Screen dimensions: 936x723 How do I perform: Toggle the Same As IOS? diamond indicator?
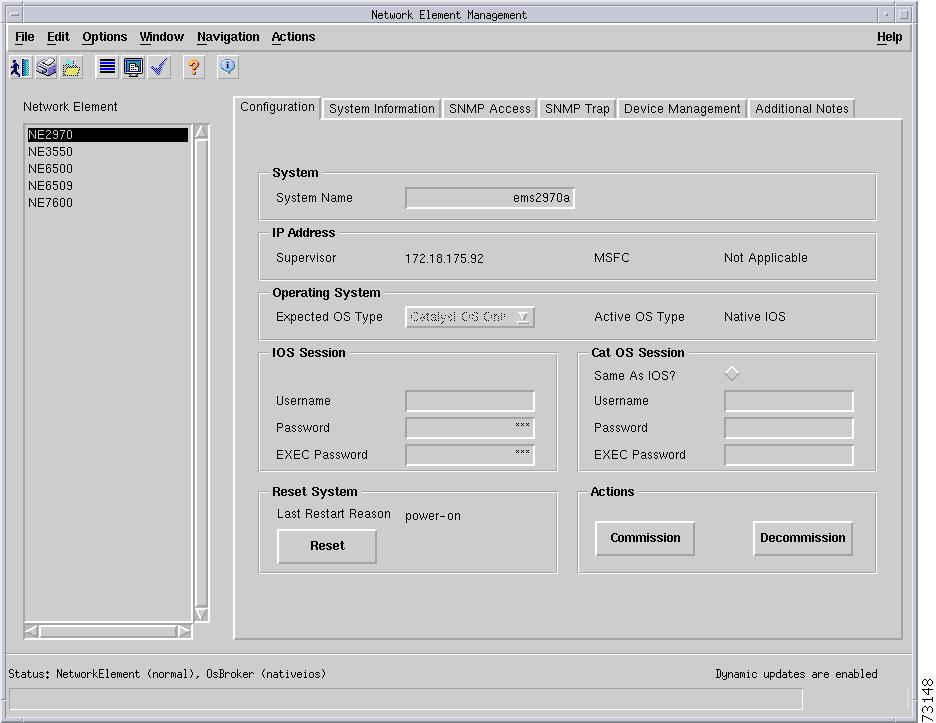pyautogui.click(x=732, y=374)
